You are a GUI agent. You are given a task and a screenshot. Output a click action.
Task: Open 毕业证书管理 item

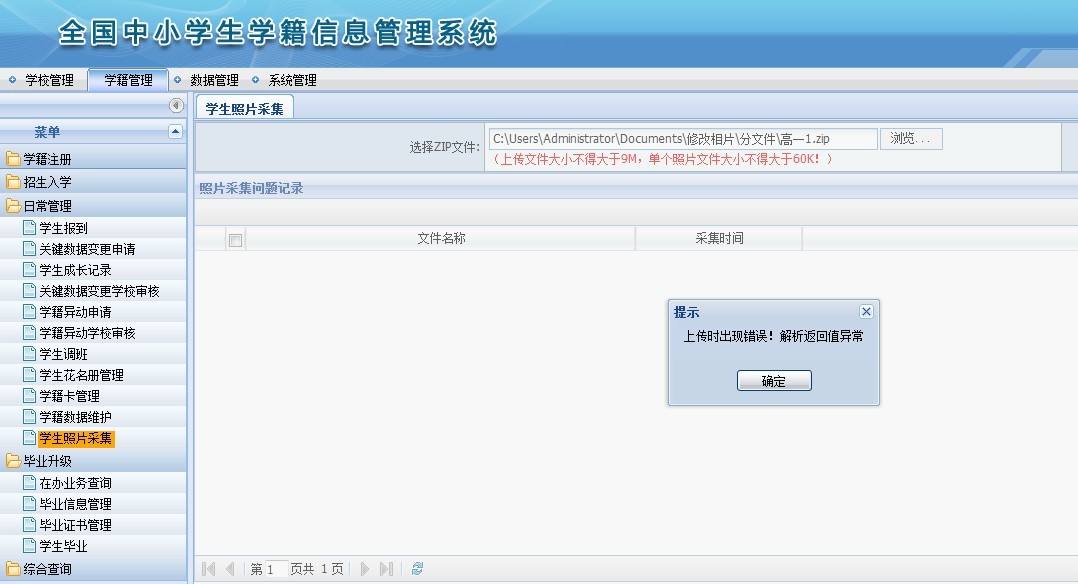75,526
